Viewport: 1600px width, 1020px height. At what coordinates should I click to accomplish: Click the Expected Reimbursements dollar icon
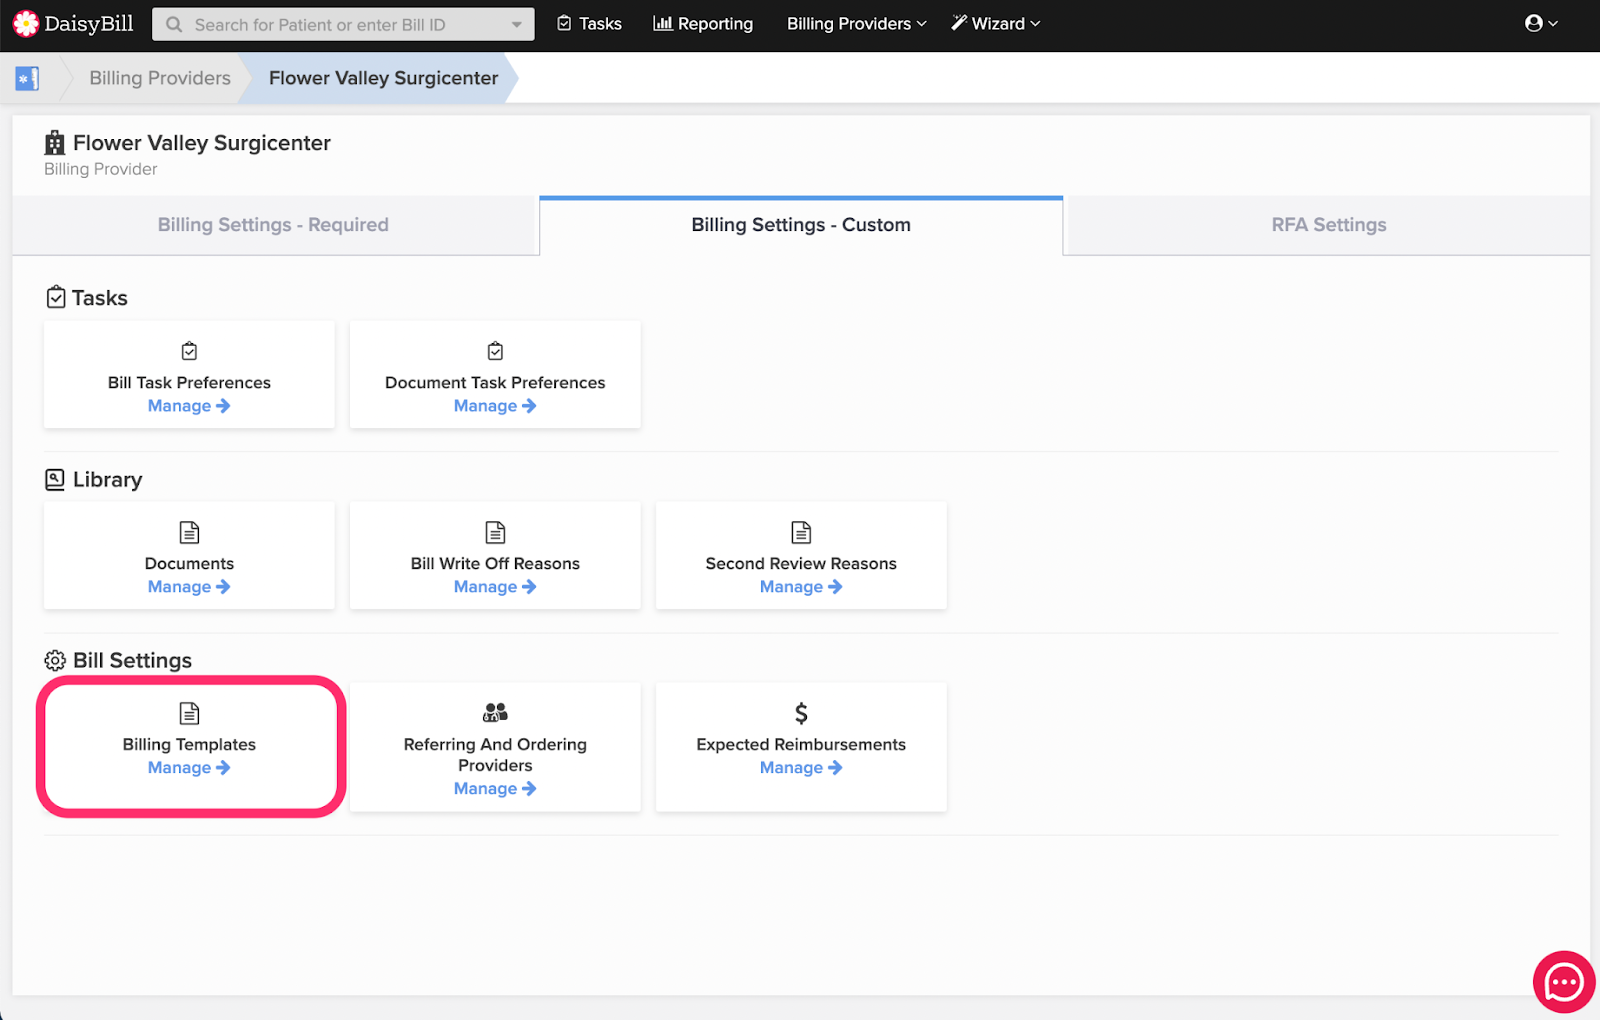click(801, 713)
